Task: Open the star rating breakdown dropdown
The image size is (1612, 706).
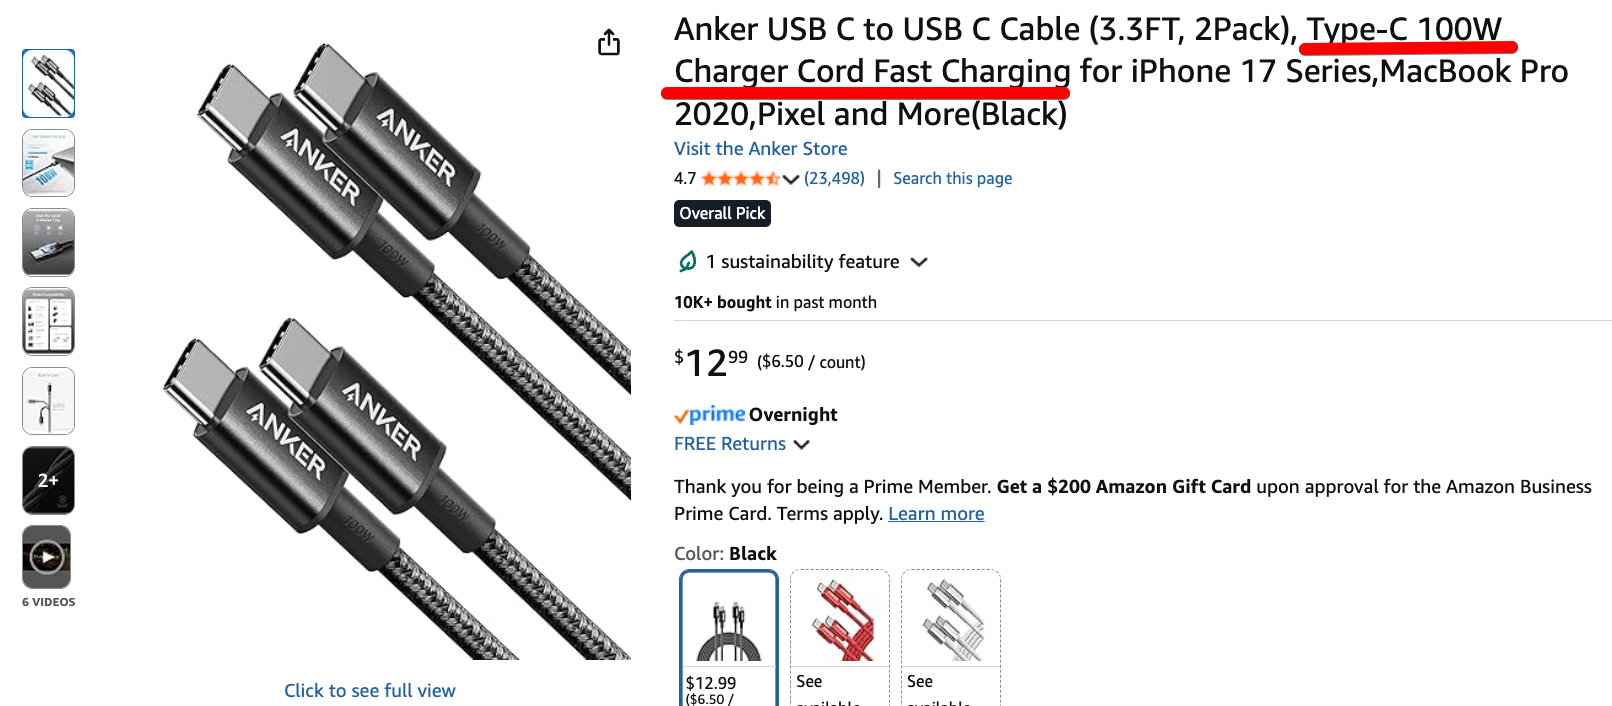Action: (789, 178)
